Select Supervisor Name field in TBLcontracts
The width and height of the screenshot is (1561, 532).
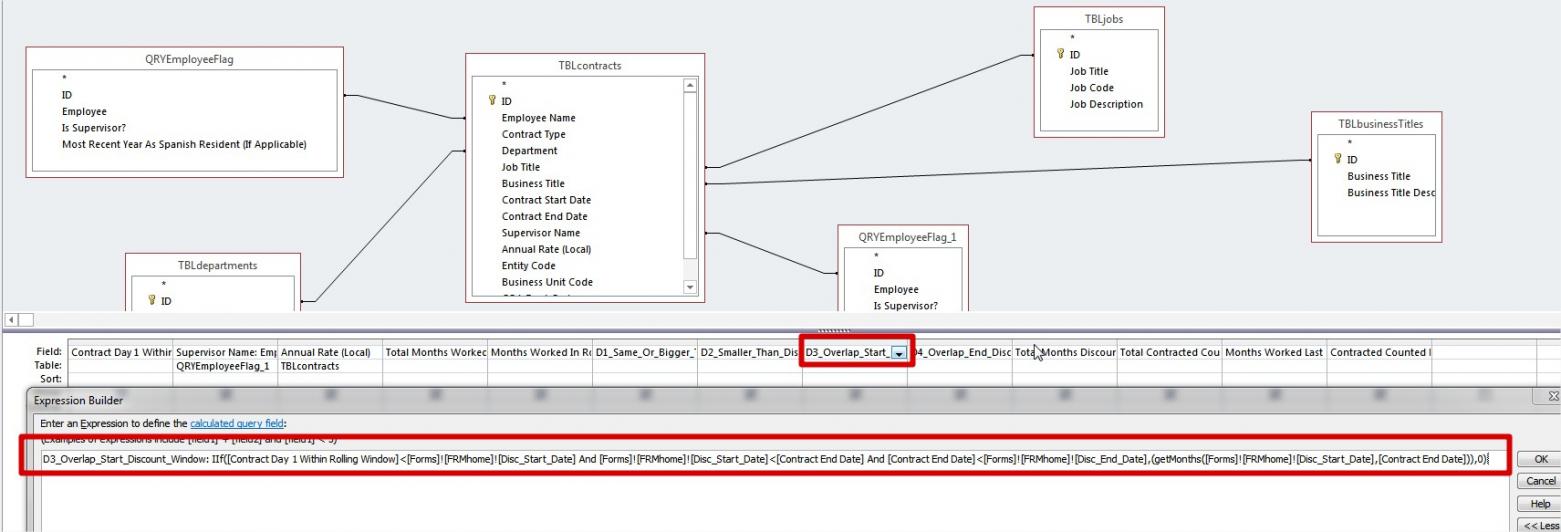[540, 233]
